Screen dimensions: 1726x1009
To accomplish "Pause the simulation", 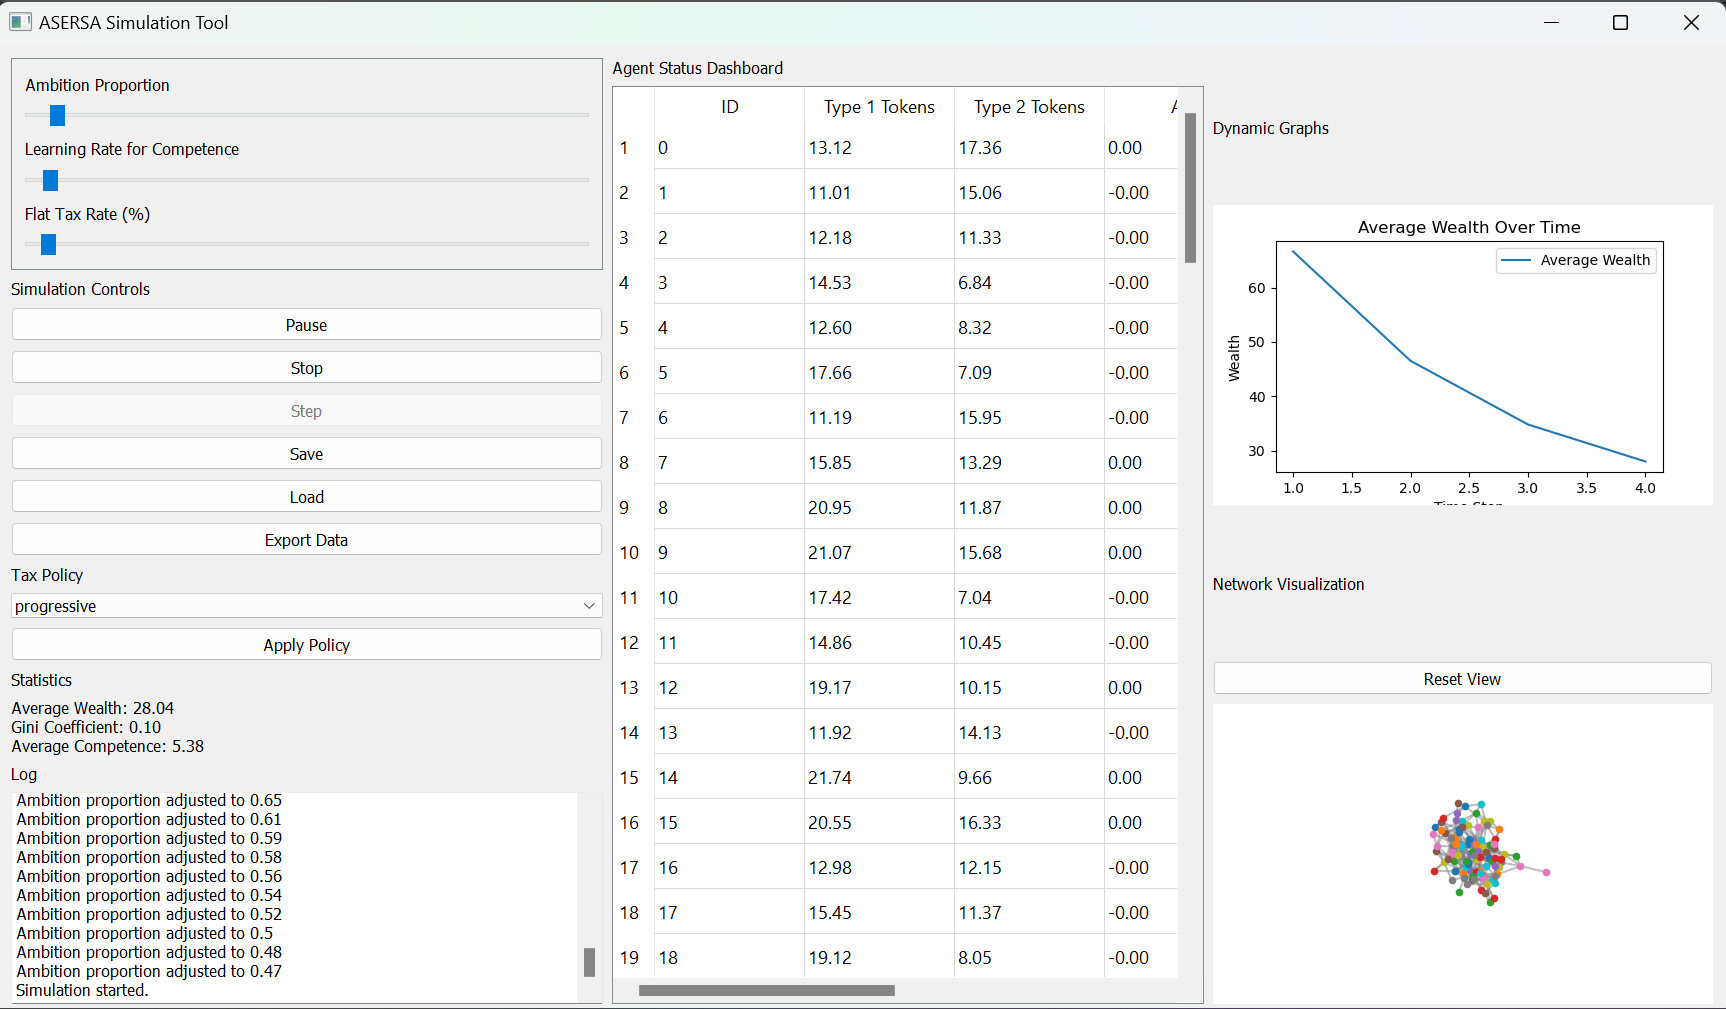I will point(306,325).
